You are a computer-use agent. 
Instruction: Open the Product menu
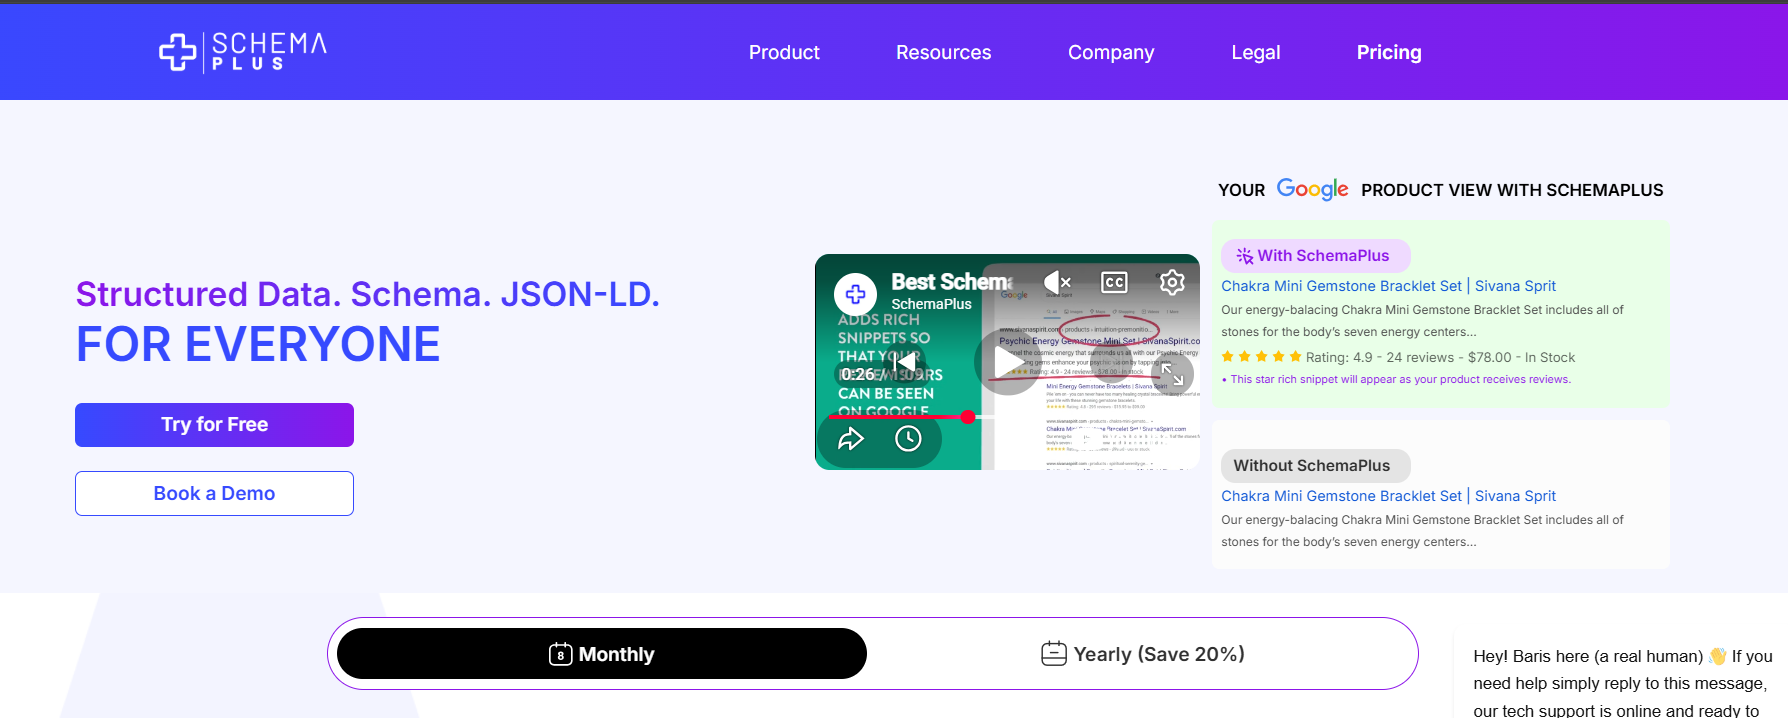tap(784, 52)
